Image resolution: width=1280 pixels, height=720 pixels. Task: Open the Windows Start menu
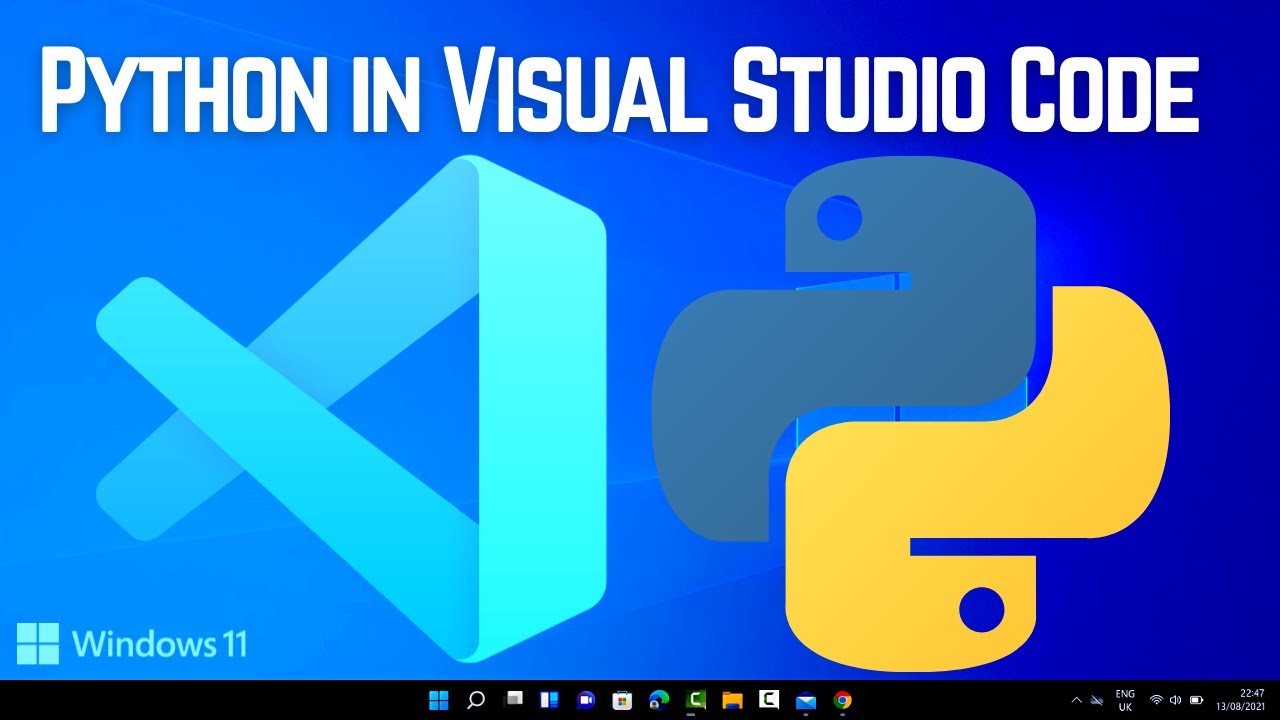pyautogui.click(x=439, y=700)
